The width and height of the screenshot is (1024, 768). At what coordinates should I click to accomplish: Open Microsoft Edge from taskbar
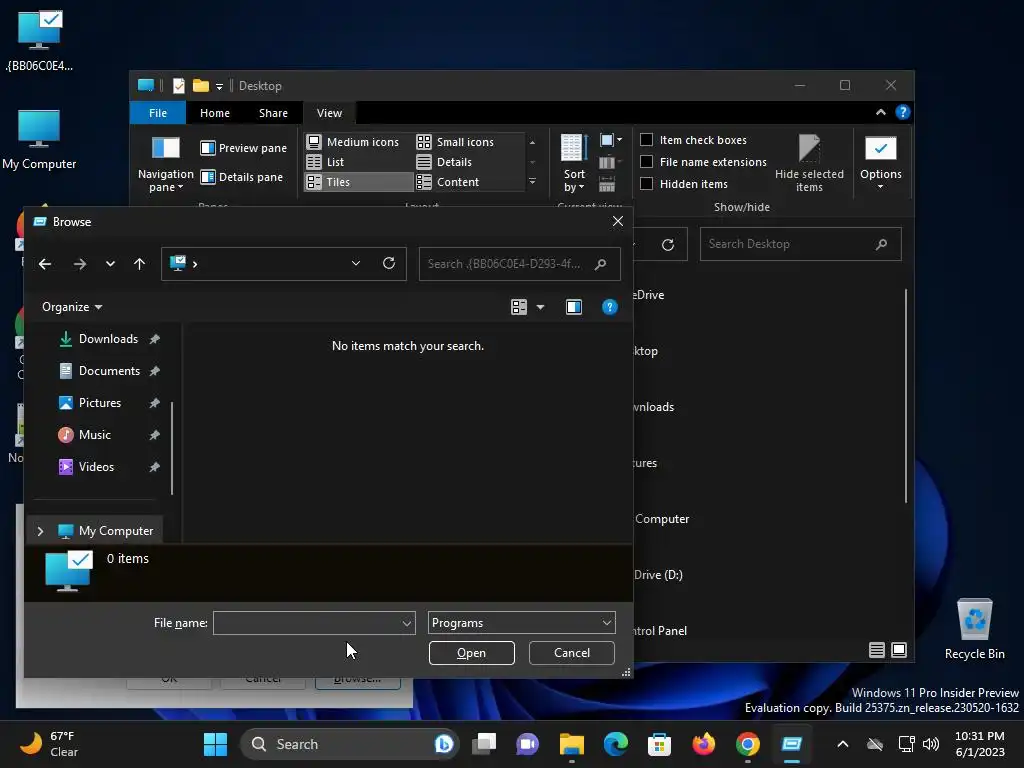tap(615, 744)
